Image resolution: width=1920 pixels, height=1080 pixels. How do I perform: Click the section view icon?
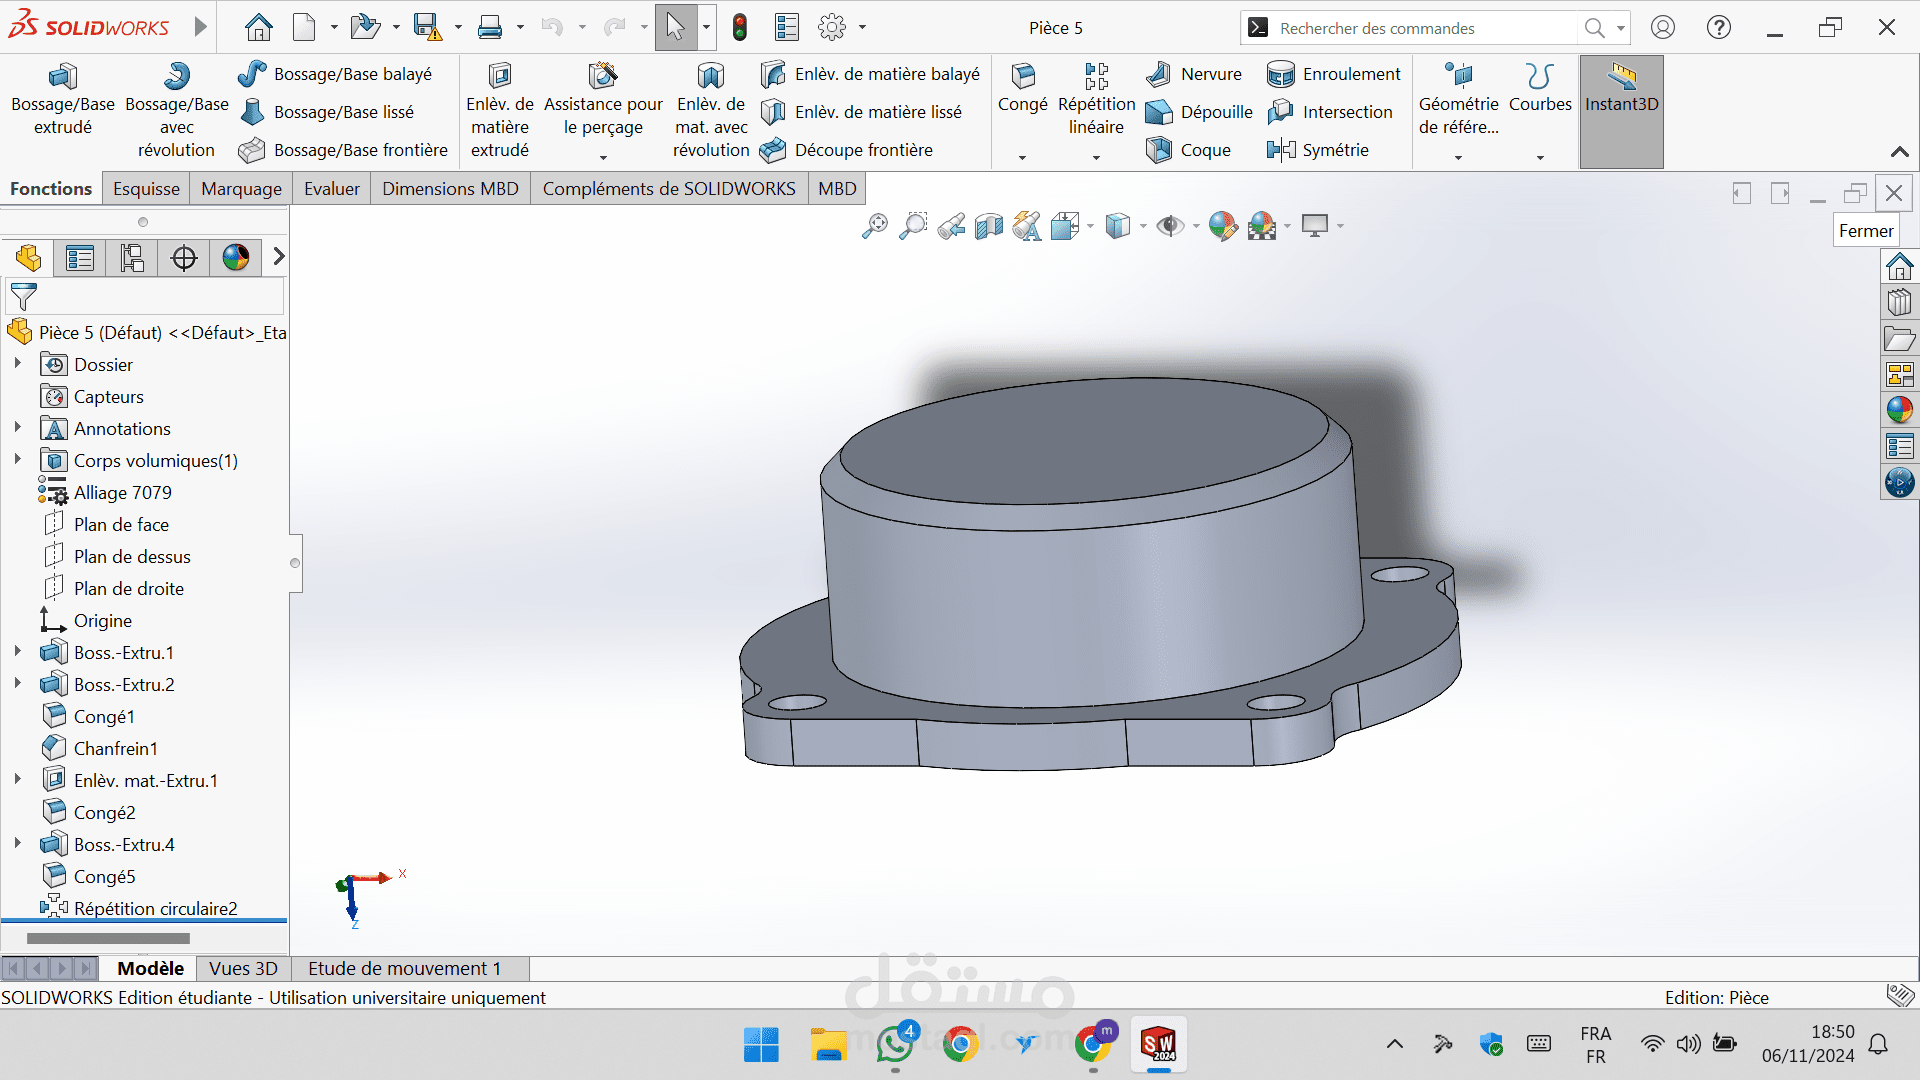(988, 227)
